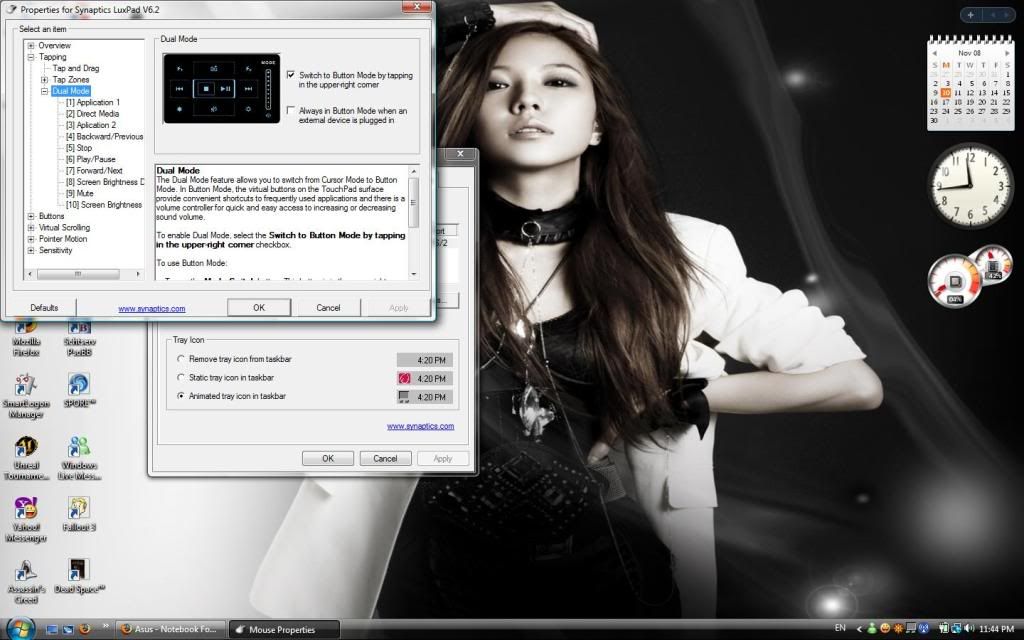1024x640 pixels.
Task: Click the sidebar add gadgets plus button
Action: [970, 14]
